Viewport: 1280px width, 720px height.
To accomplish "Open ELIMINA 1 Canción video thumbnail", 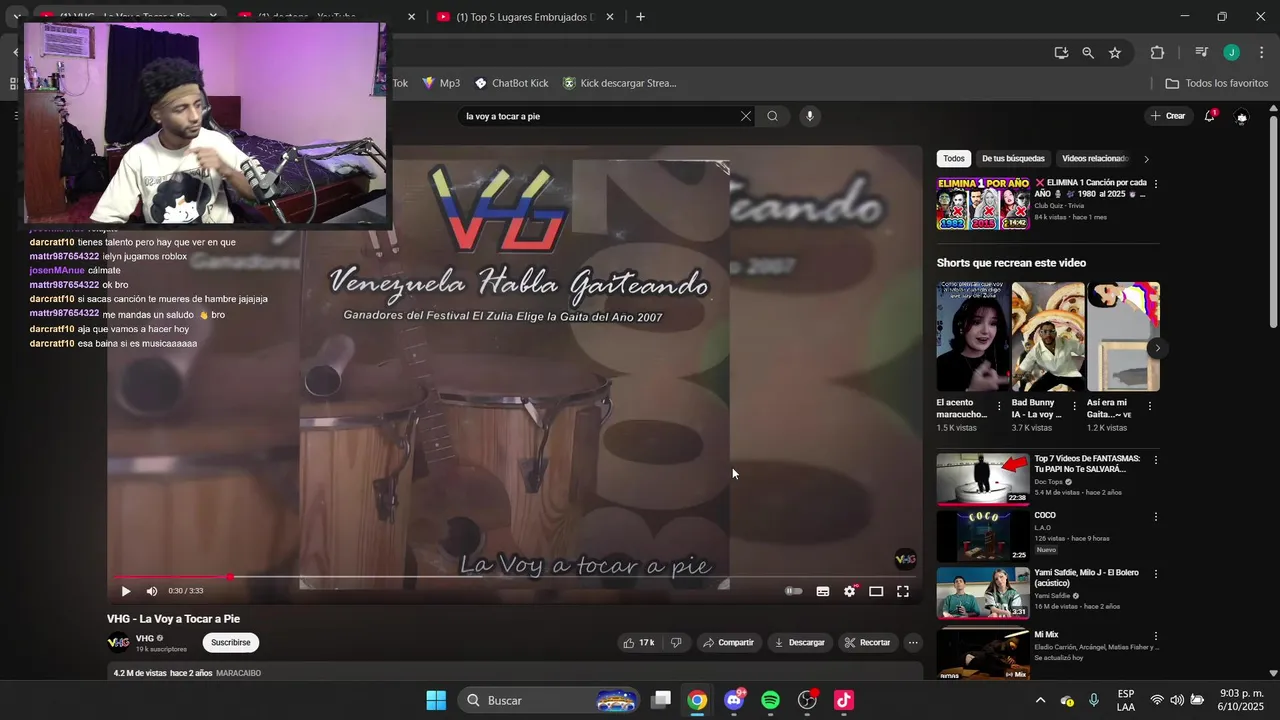I will coord(983,203).
